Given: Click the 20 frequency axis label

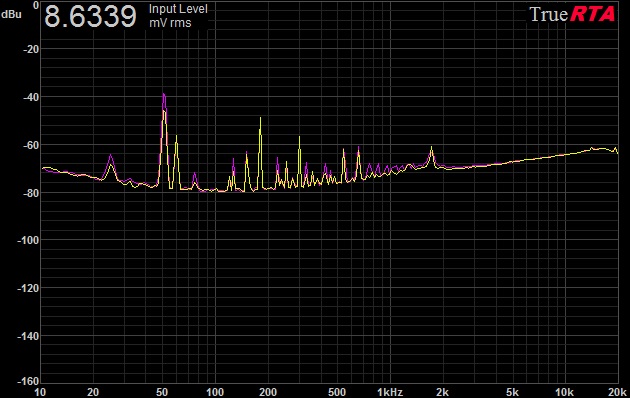Looking at the screenshot, I should (93, 392).
